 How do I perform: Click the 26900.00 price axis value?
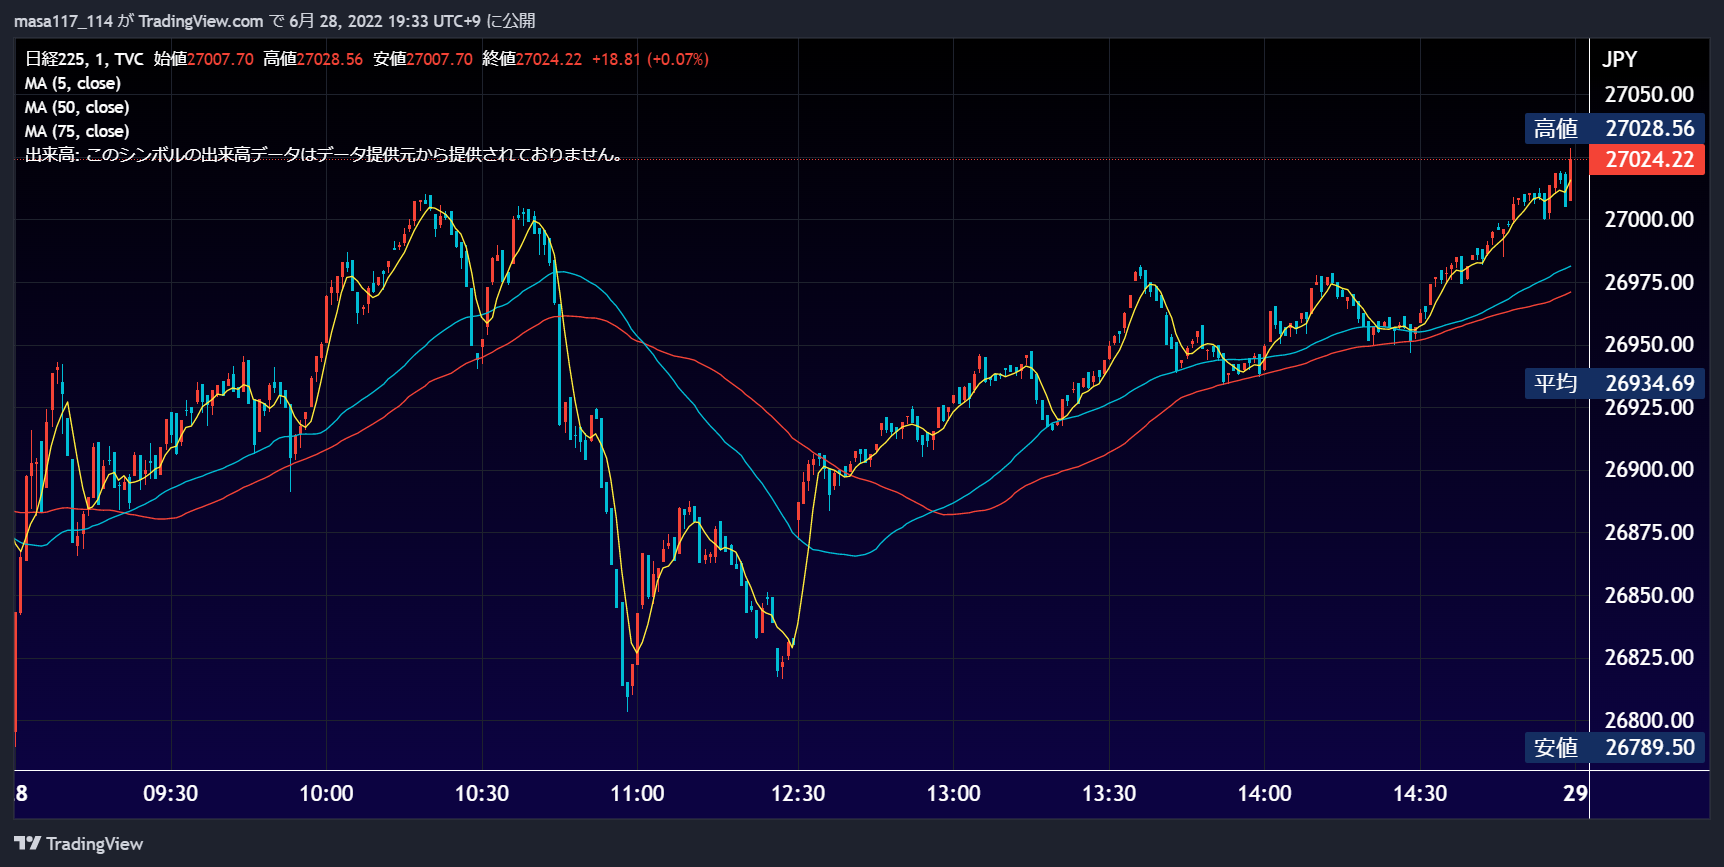(x=1649, y=469)
